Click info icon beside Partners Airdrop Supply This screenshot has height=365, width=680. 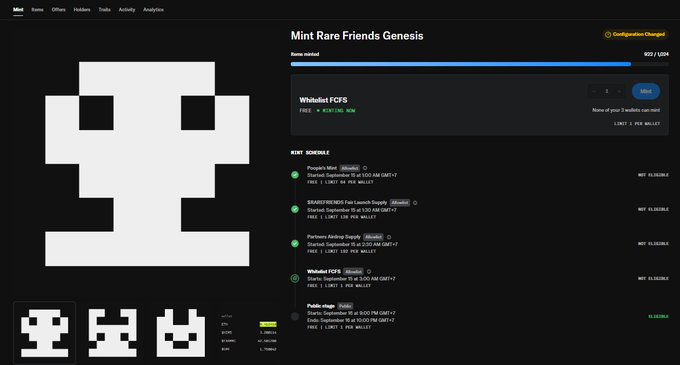tap(389, 237)
